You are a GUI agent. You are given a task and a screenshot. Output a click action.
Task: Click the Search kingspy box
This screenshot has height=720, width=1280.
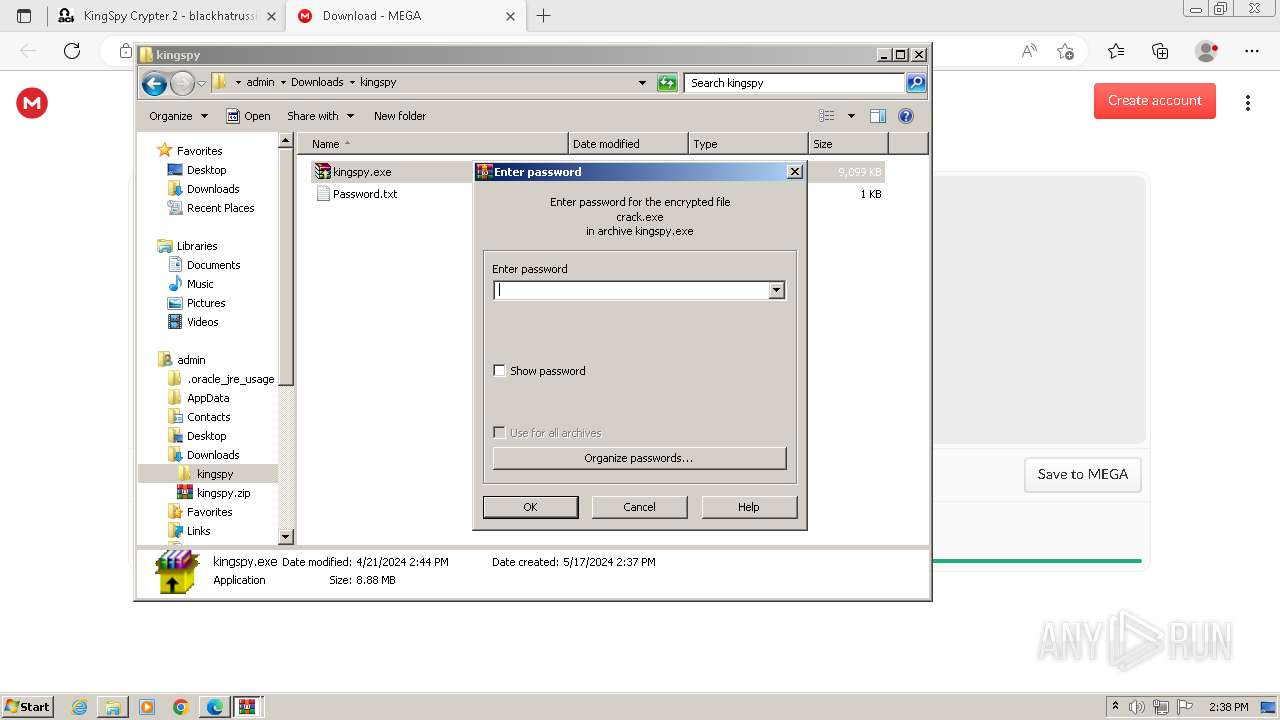[x=795, y=83]
